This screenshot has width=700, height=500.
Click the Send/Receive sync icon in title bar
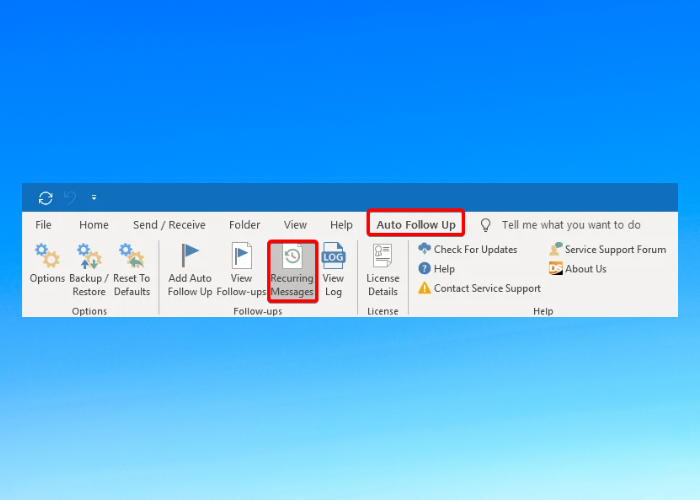coord(46,198)
